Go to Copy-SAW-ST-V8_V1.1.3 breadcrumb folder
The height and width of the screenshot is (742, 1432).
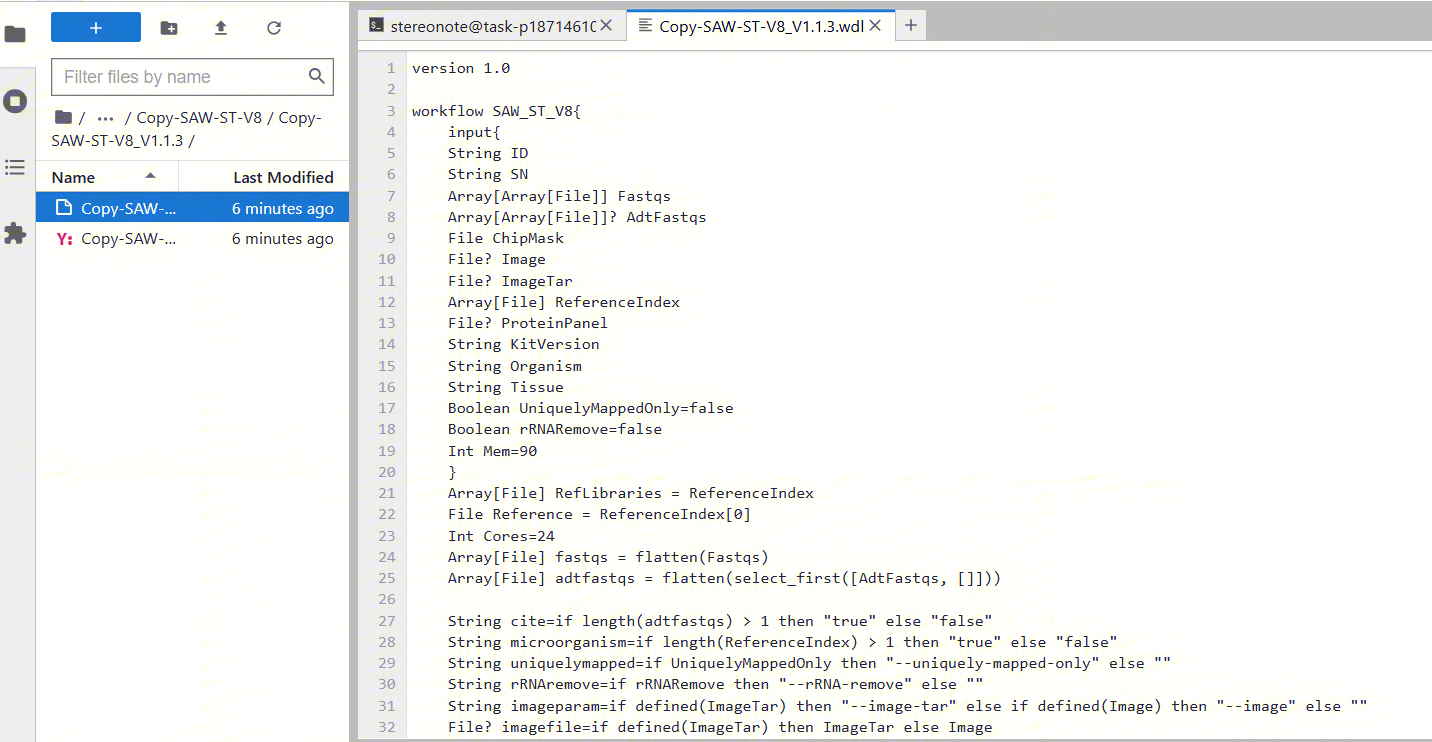click(186, 129)
